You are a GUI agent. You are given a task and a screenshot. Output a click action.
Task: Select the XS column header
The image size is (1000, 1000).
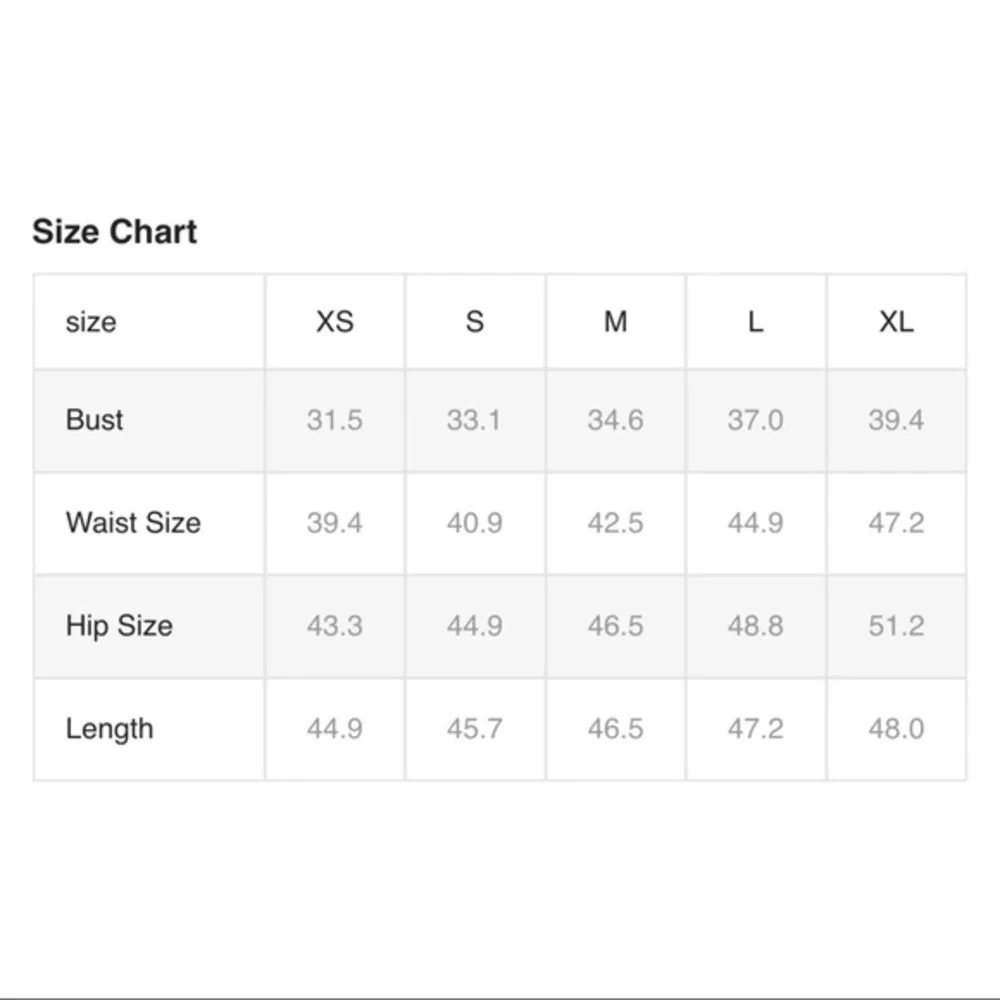tap(335, 322)
